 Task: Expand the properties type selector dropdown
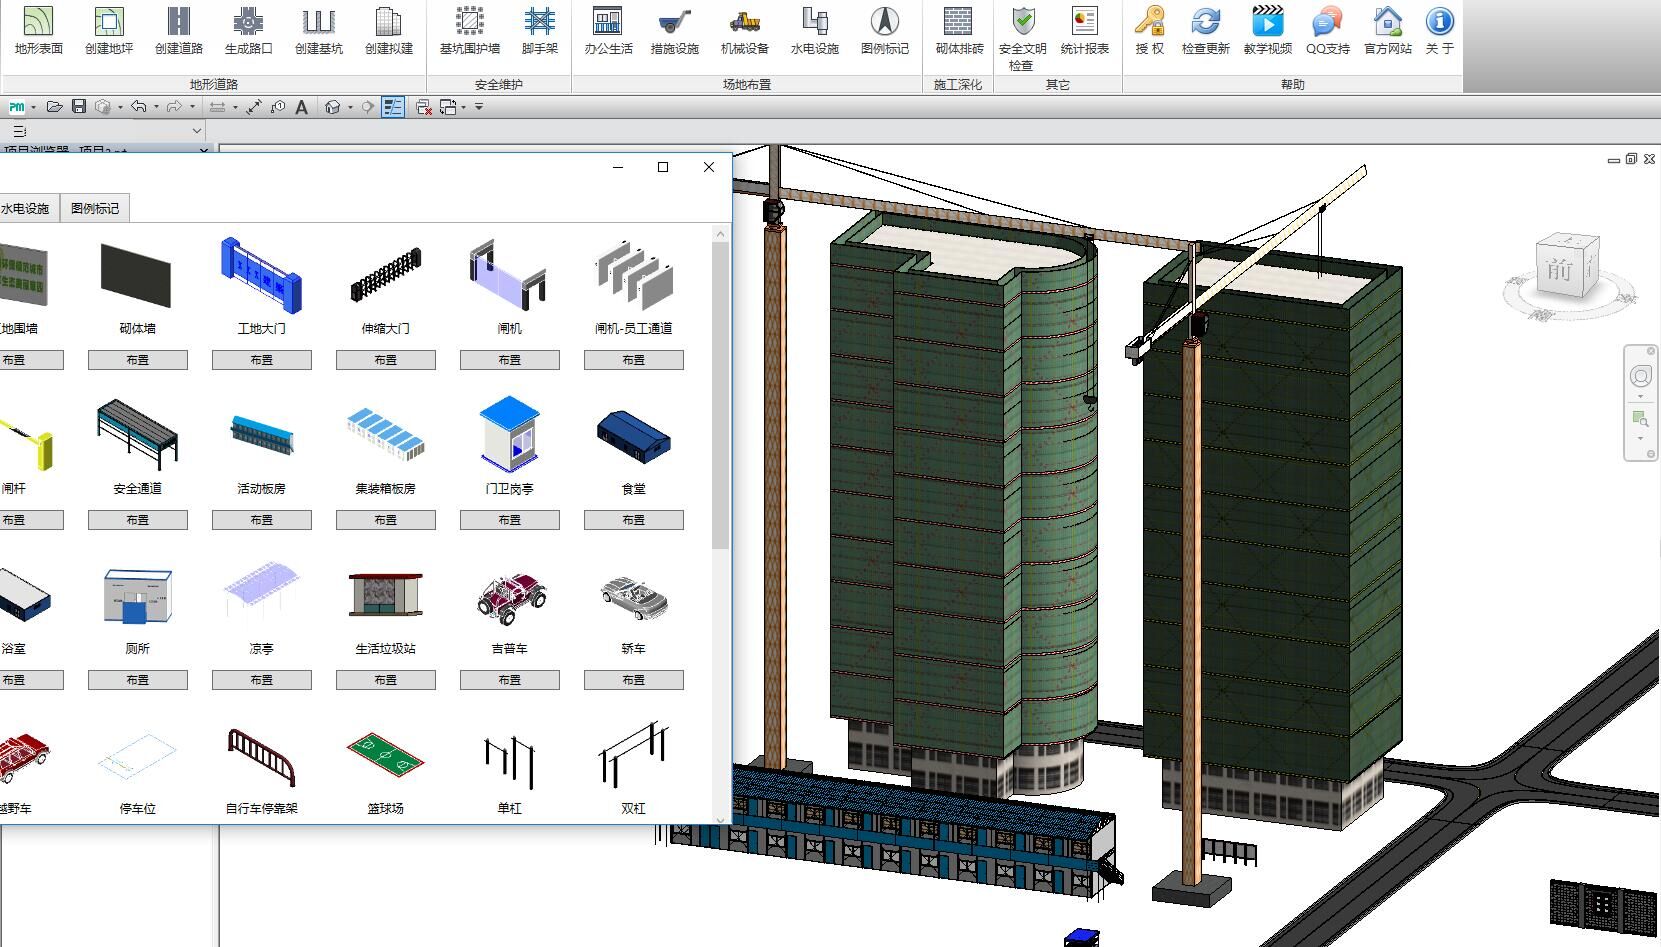pyautogui.click(x=196, y=130)
